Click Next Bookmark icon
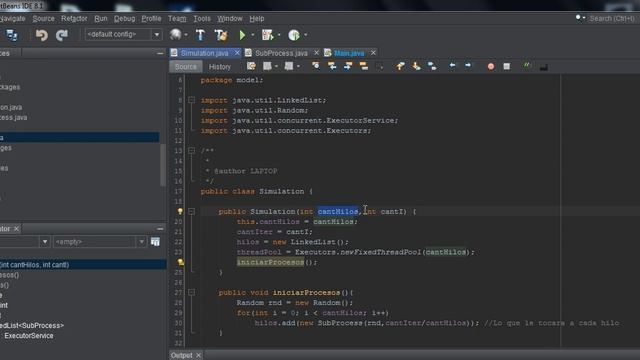 [416, 66]
